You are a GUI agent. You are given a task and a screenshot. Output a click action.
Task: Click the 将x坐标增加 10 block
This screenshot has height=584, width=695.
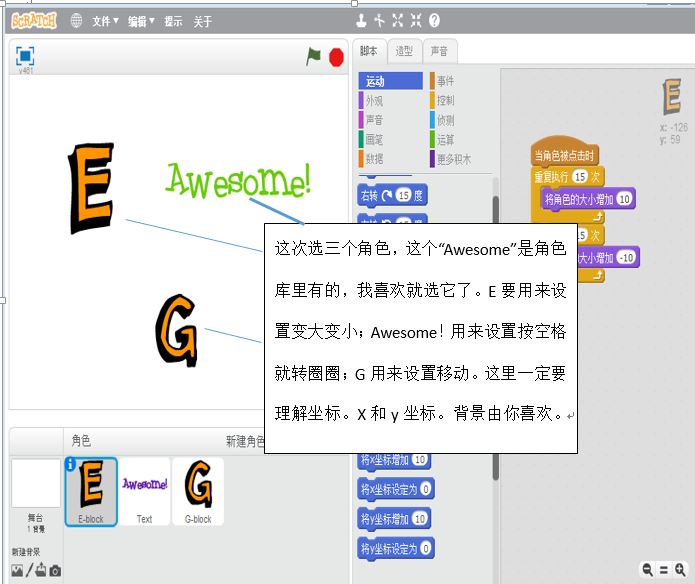(394, 460)
